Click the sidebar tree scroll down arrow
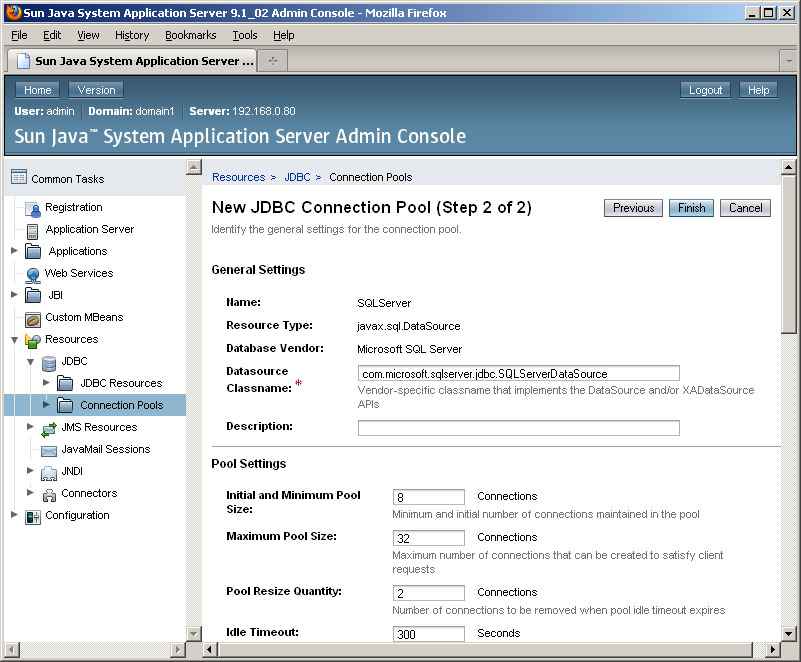Viewport: 801px width, 662px height. coord(194,634)
